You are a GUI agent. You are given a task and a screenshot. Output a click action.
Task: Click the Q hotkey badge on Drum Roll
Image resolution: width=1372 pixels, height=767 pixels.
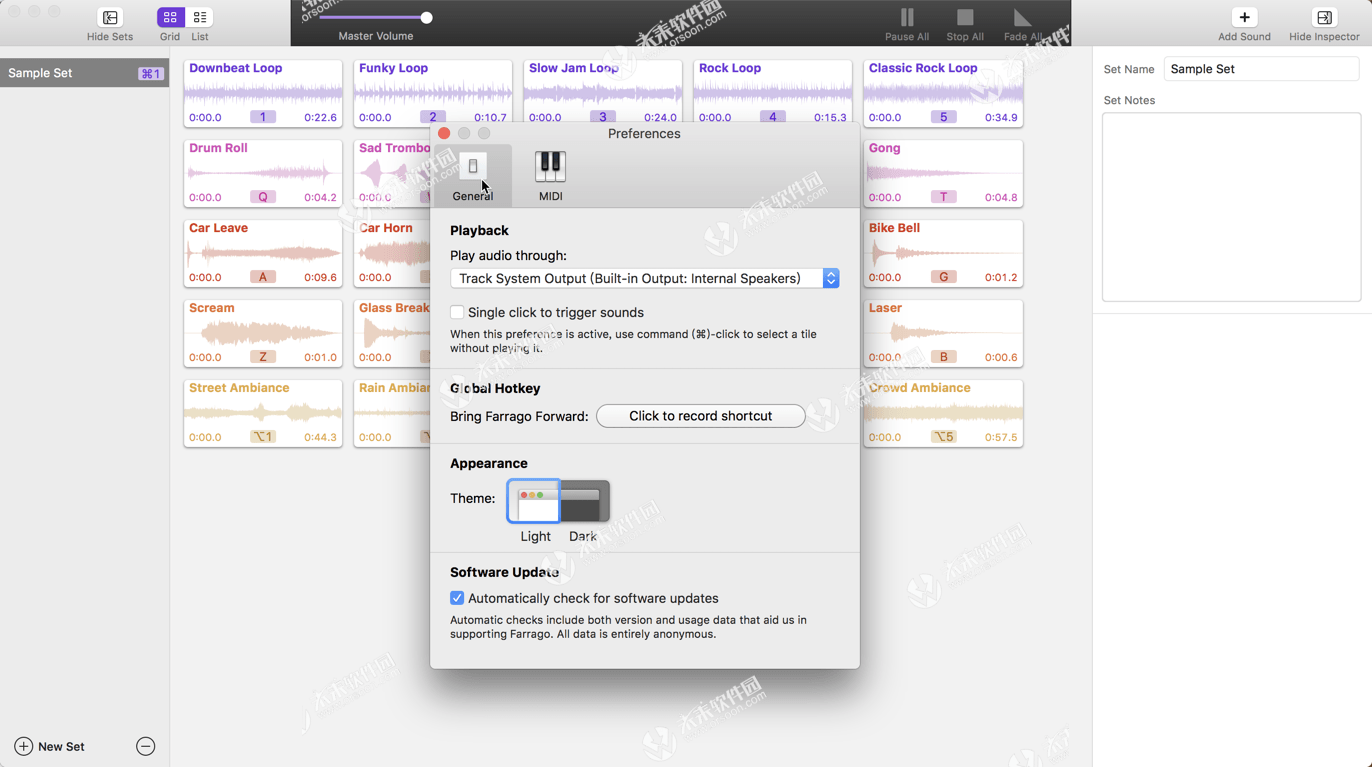coord(263,197)
